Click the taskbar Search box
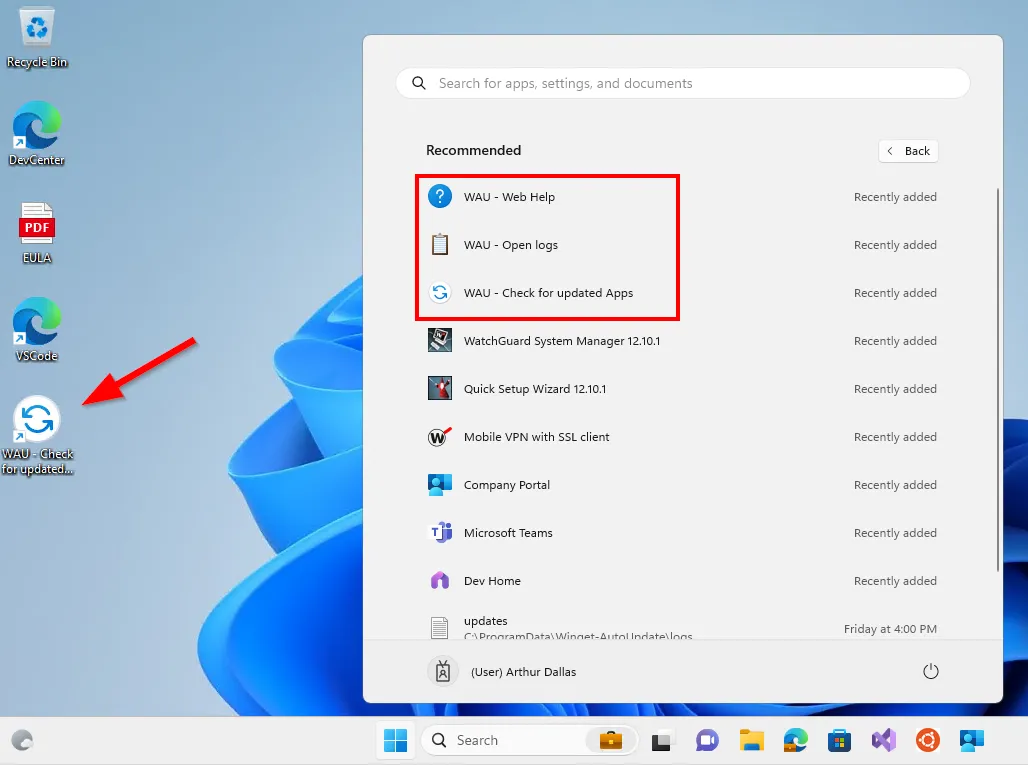Viewport: 1028px width, 765px height. pos(529,741)
